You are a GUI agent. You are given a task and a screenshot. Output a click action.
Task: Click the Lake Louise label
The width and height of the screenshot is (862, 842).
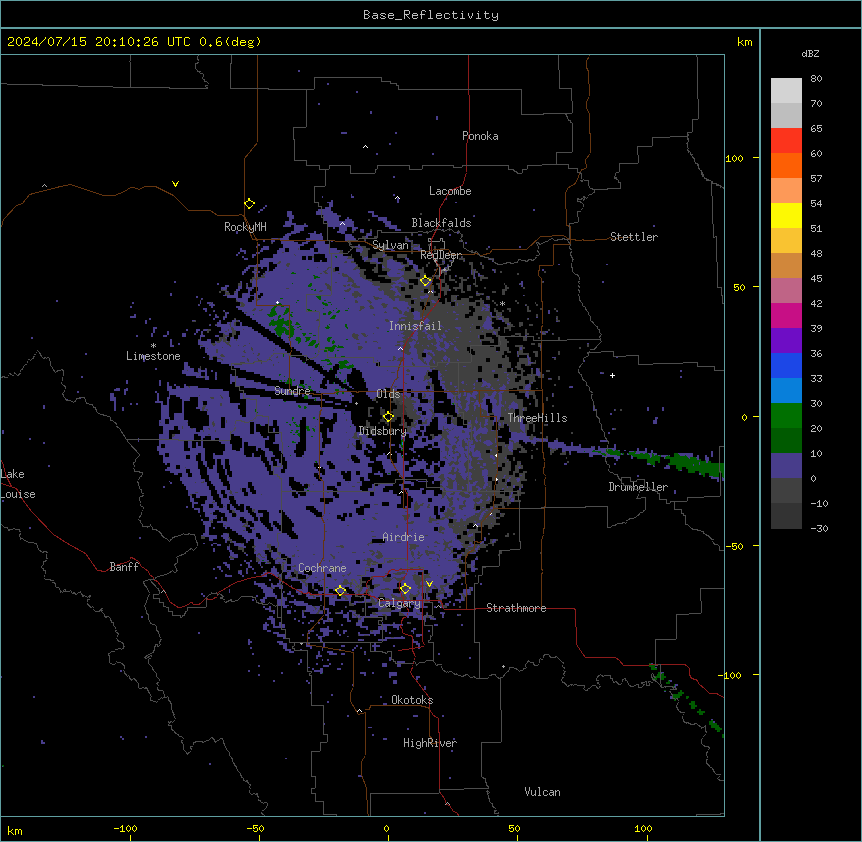pos(18,484)
